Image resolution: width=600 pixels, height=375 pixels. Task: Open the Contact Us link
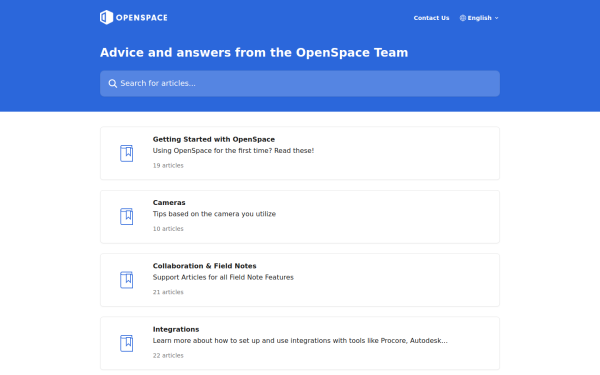tap(431, 18)
